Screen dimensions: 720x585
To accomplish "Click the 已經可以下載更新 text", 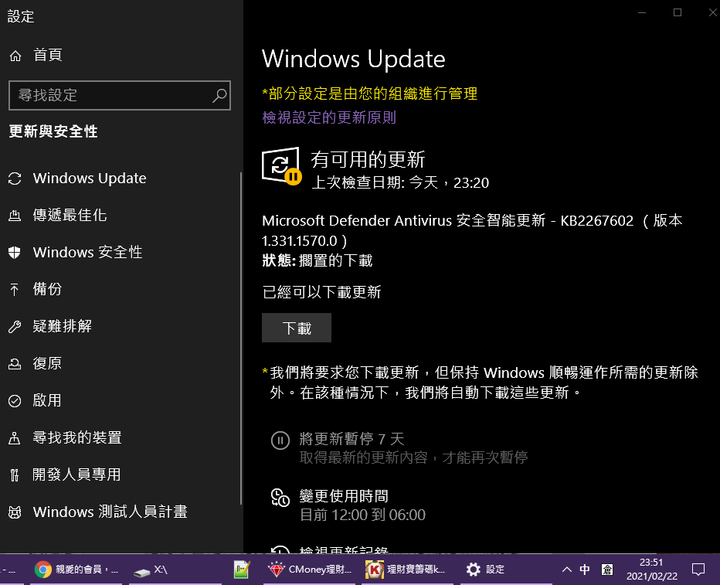I will [321, 292].
